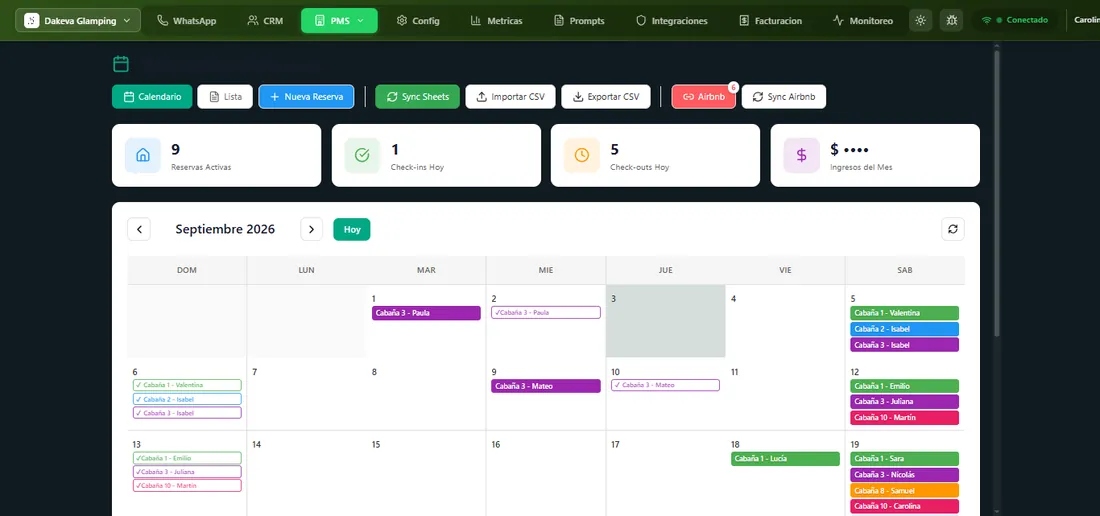This screenshot has height=516, width=1100.
Task: Open checked Cabaña 3 - Isabel on day 6
Action: 187,413
